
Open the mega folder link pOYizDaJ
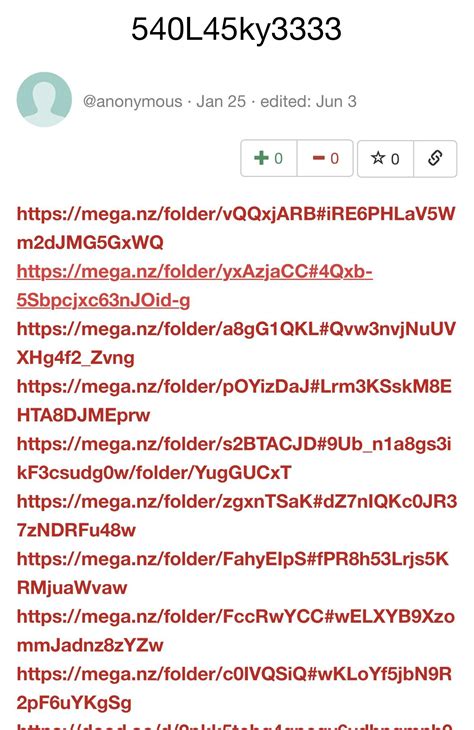tap(234, 400)
